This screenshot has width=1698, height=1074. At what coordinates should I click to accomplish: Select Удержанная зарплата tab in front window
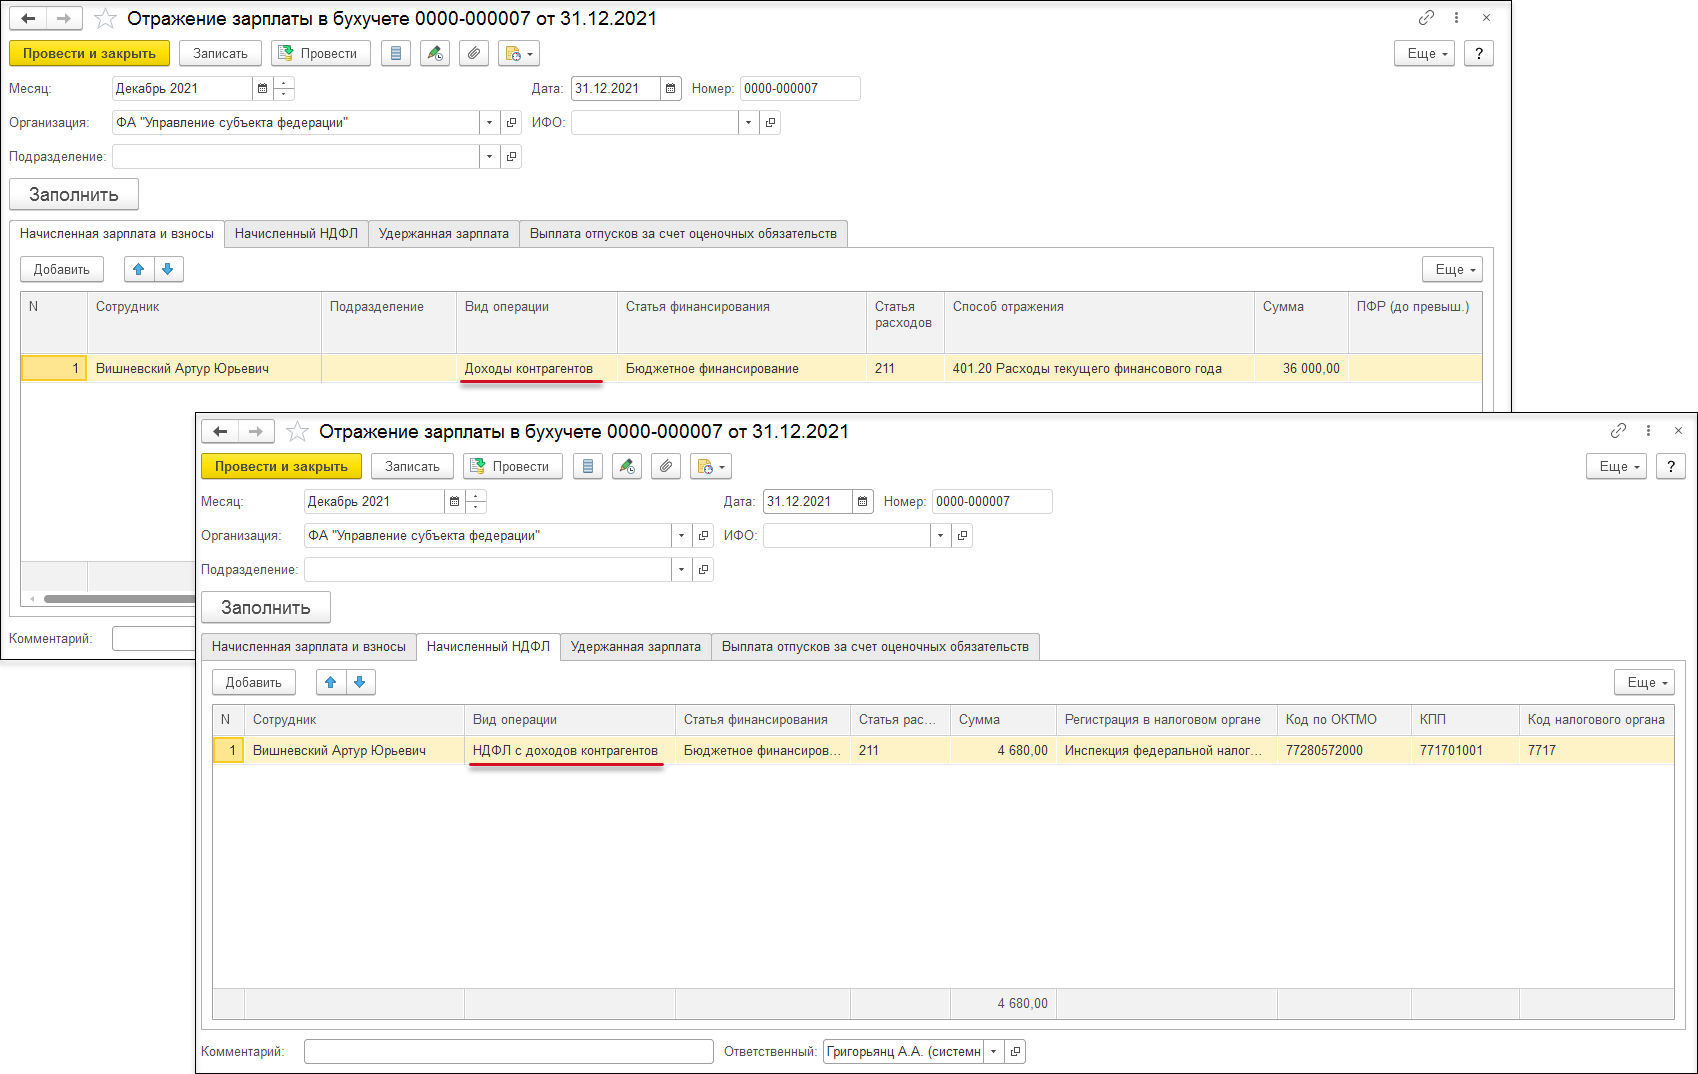click(x=635, y=646)
